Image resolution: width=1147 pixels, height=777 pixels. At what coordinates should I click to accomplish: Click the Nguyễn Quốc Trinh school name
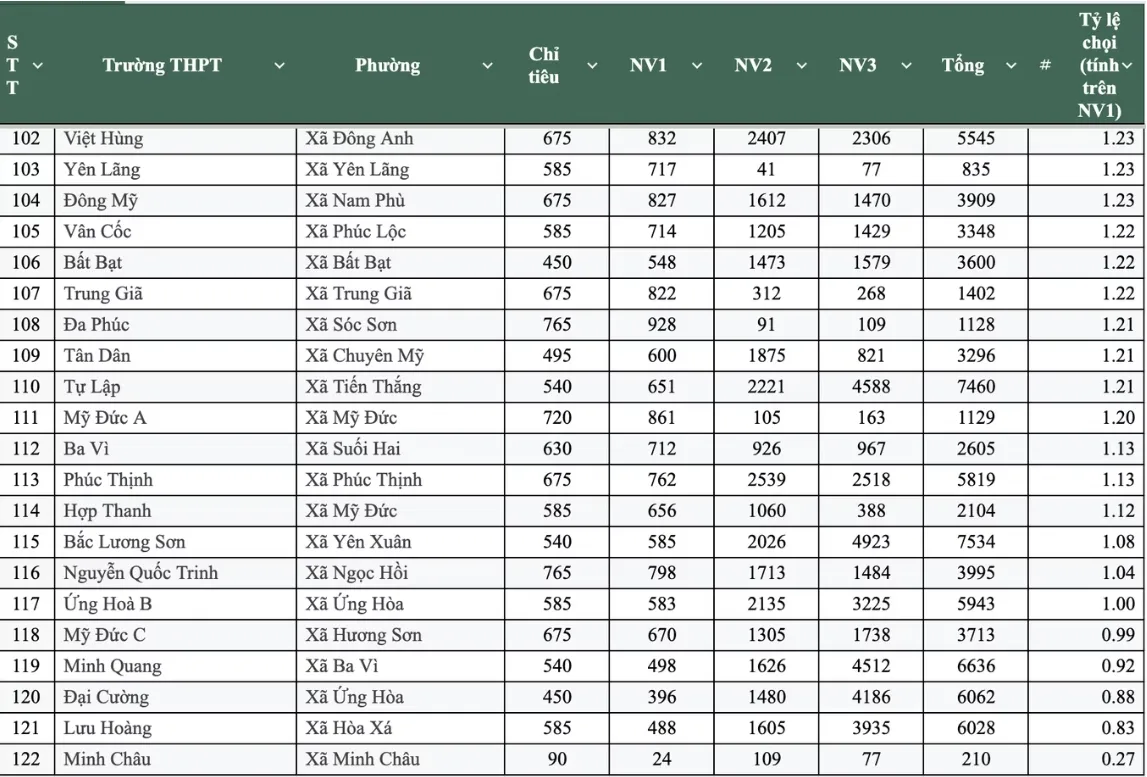point(140,573)
